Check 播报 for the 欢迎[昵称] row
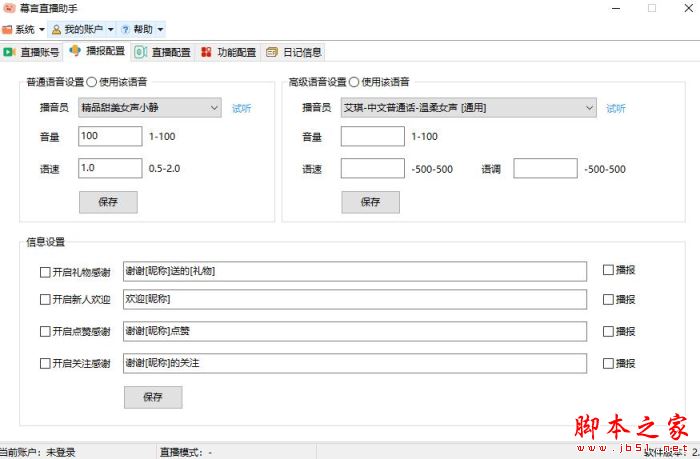Viewport: 700px width, 459px height. click(608, 300)
